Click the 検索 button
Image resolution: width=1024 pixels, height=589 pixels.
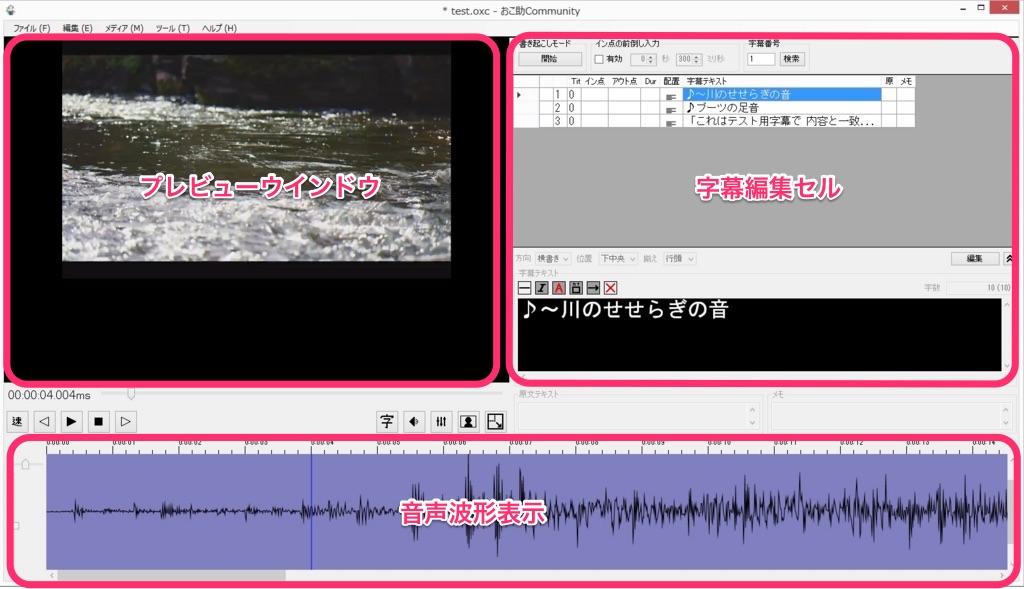click(792, 59)
